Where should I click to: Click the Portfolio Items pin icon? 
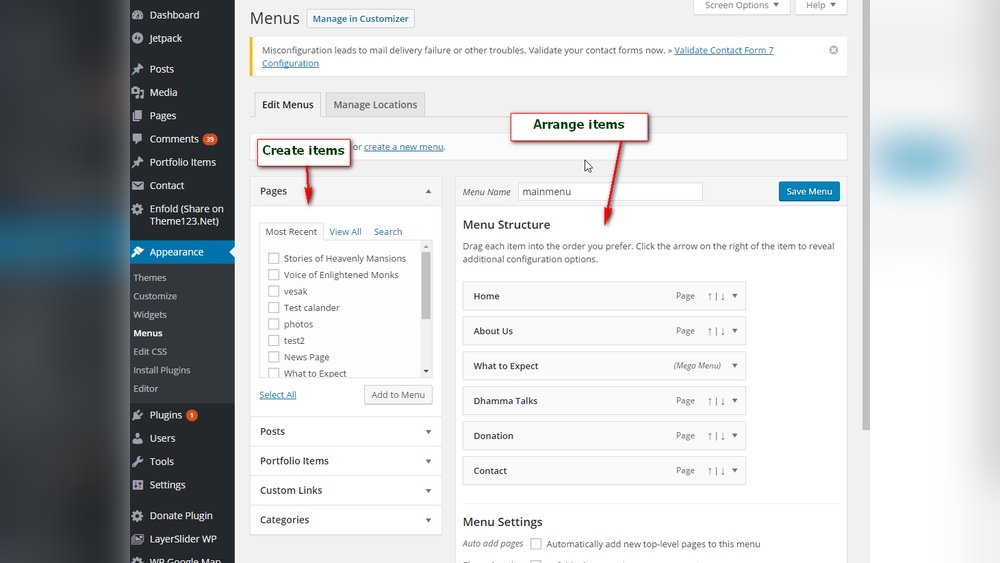click(138, 162)
